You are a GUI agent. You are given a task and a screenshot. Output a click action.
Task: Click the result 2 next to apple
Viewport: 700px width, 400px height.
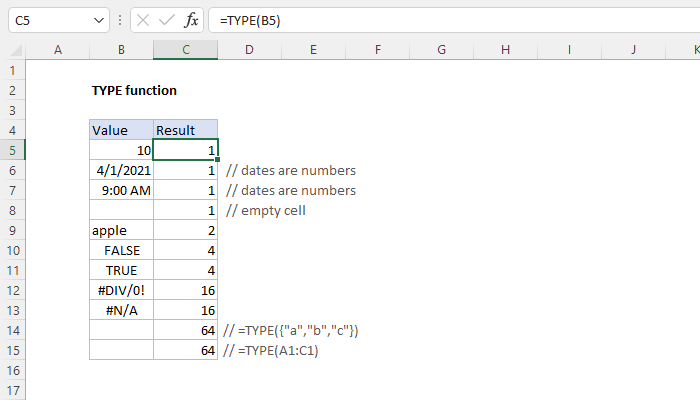[186, 230]
